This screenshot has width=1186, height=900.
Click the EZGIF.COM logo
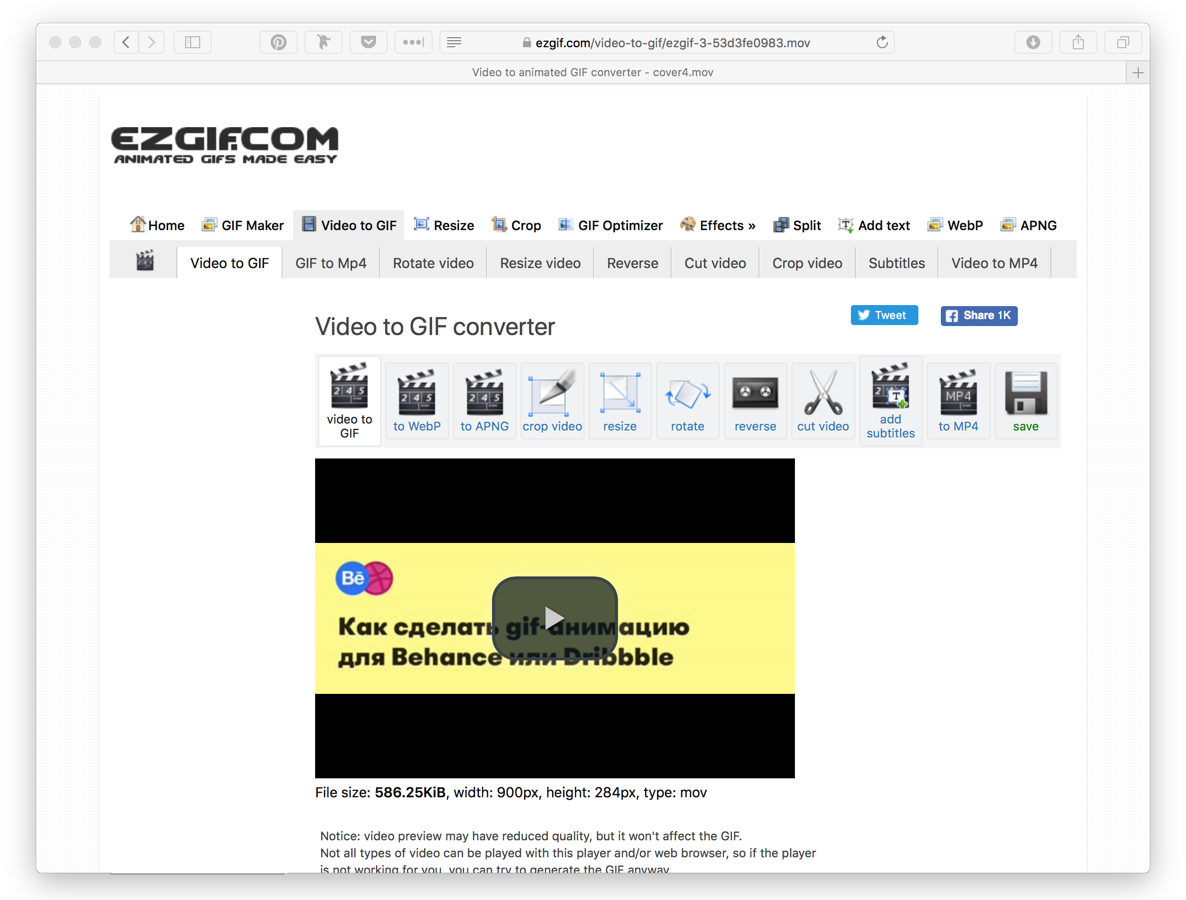225,144
